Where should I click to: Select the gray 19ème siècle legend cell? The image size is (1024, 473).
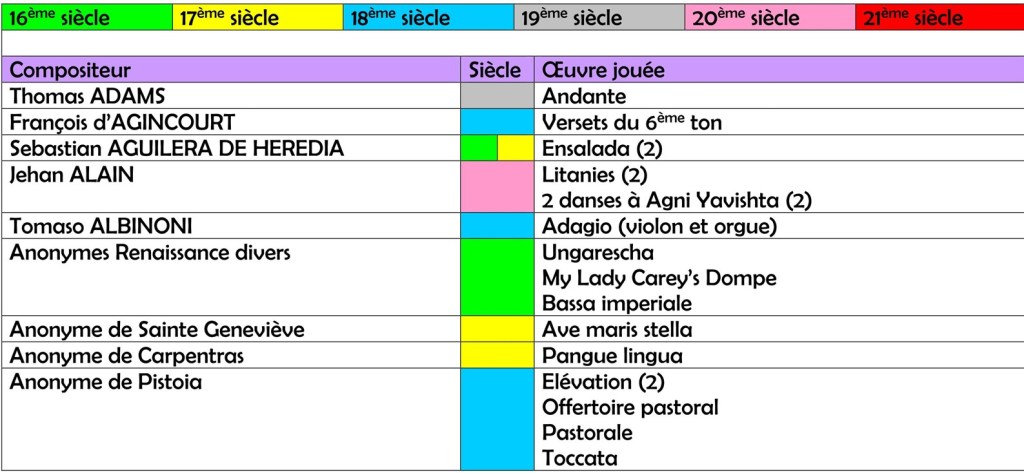tap(599, 18)
